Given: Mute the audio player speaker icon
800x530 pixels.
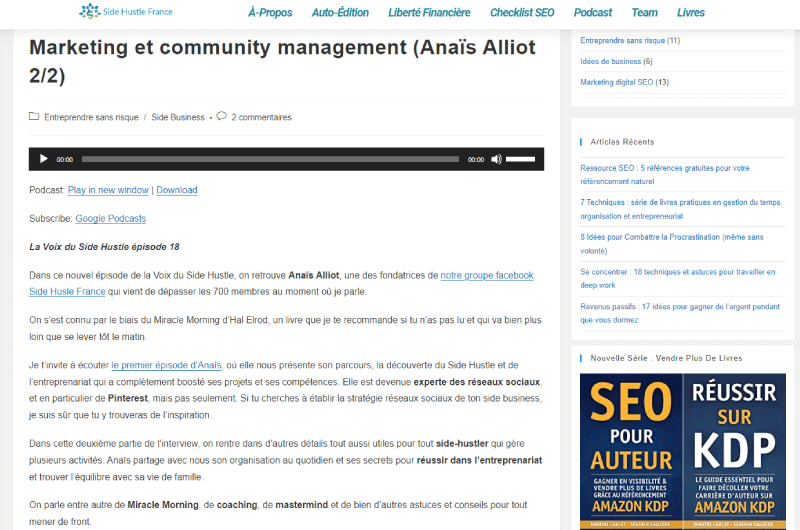Looking at the screenshot, I should pos(496,159).
